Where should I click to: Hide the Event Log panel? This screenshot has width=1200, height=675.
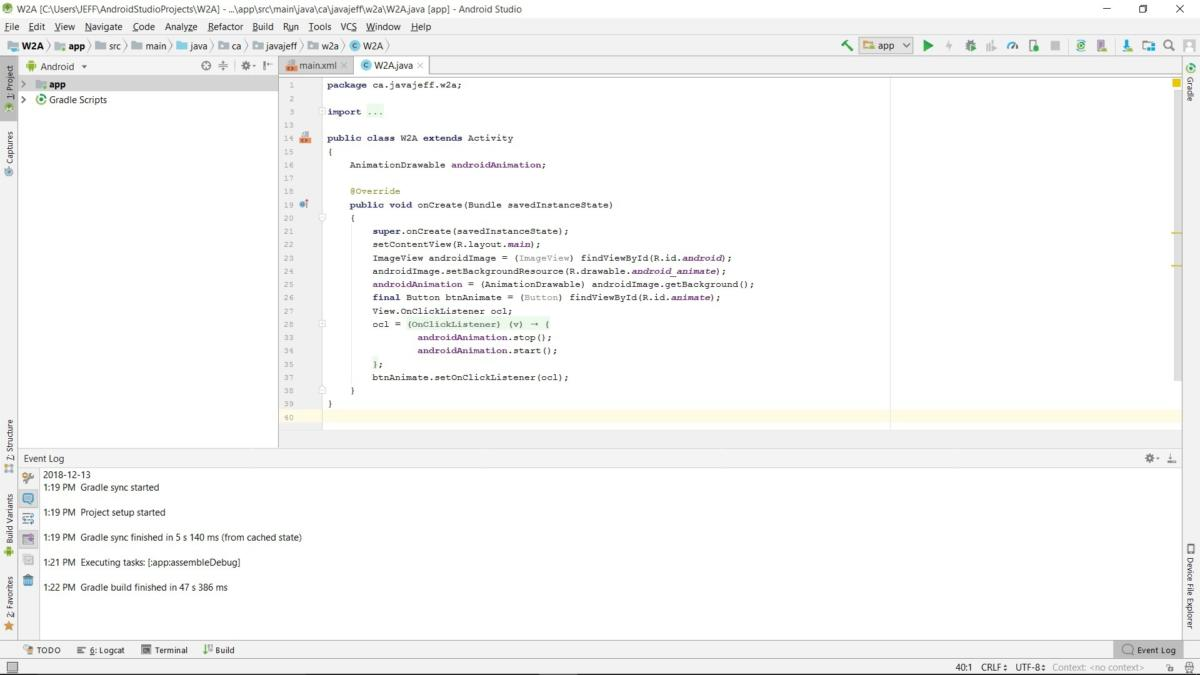(x=1171, y=458)
